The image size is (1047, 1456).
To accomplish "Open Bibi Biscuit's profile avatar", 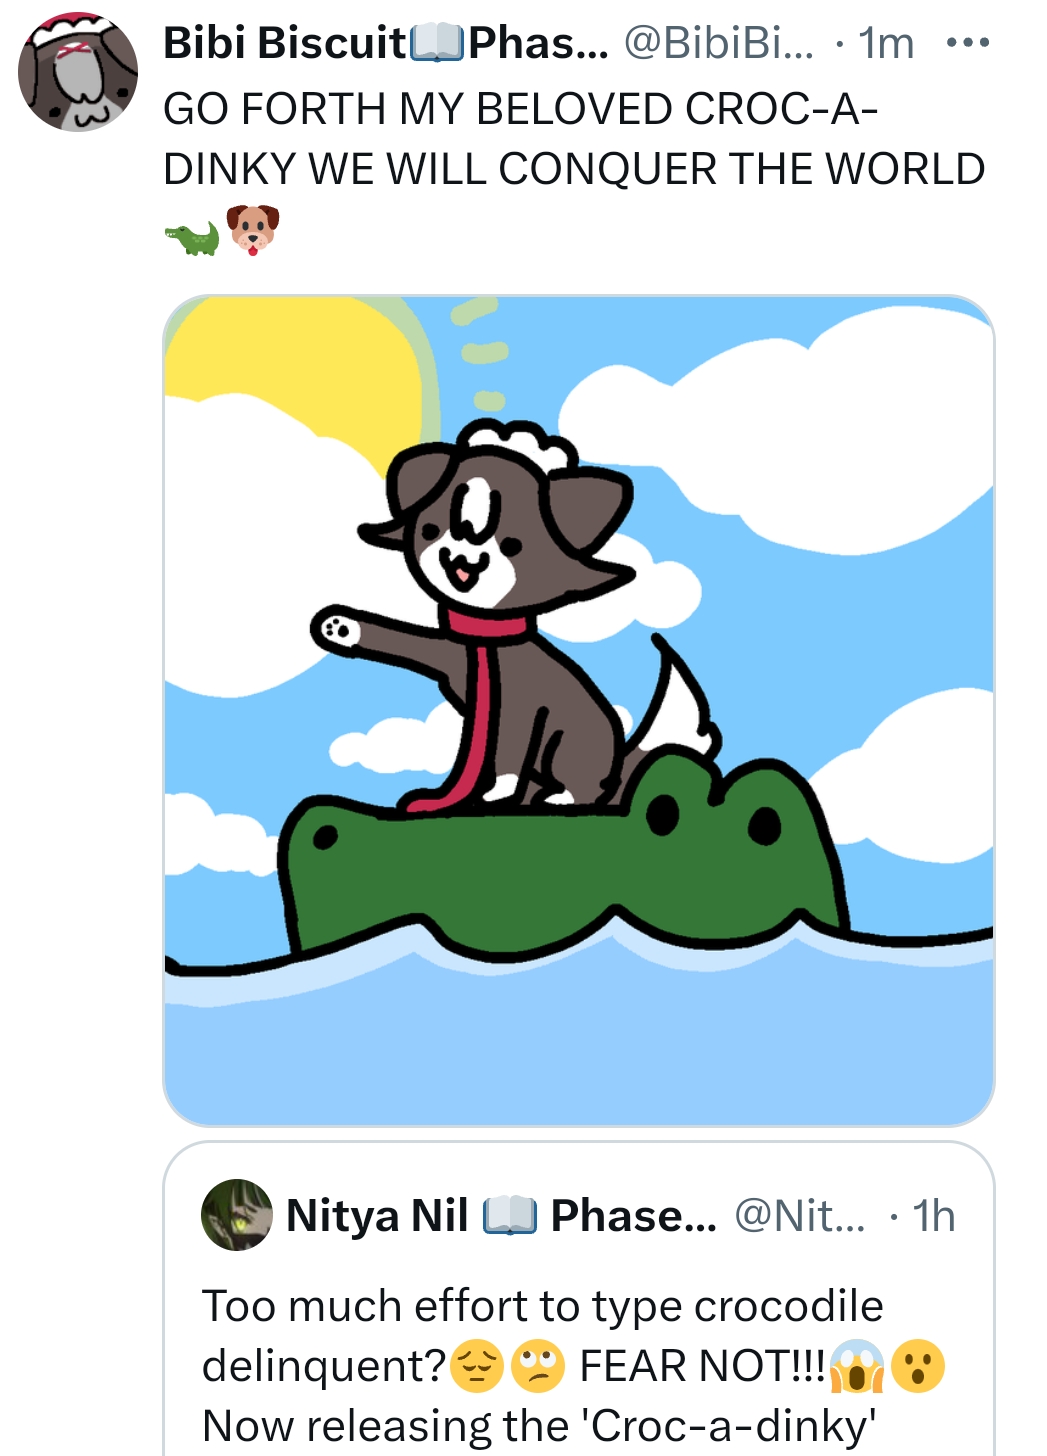I will click(78, 72).
